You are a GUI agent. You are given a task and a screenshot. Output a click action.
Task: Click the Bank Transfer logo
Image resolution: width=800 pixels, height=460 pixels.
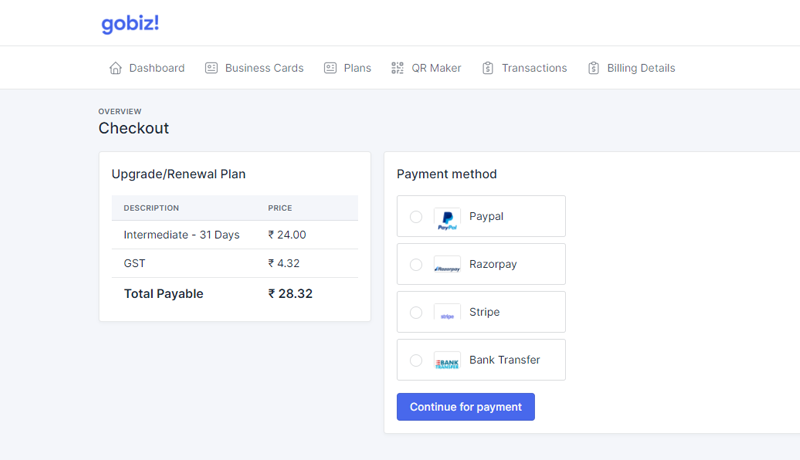[x=447, y=361]
